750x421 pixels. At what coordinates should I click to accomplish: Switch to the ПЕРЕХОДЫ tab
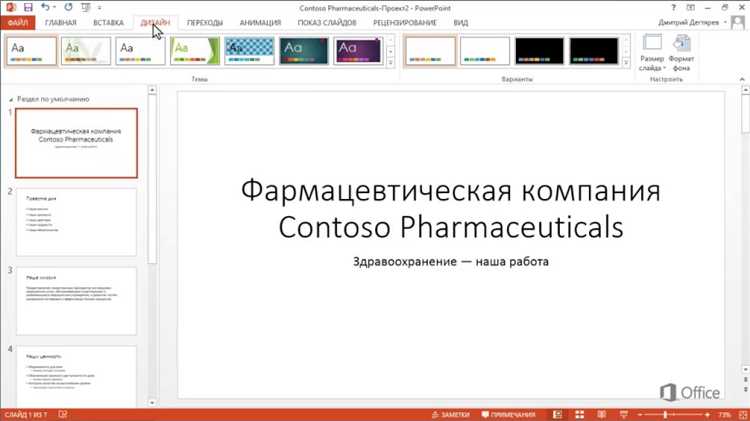[x=205, y=22]
